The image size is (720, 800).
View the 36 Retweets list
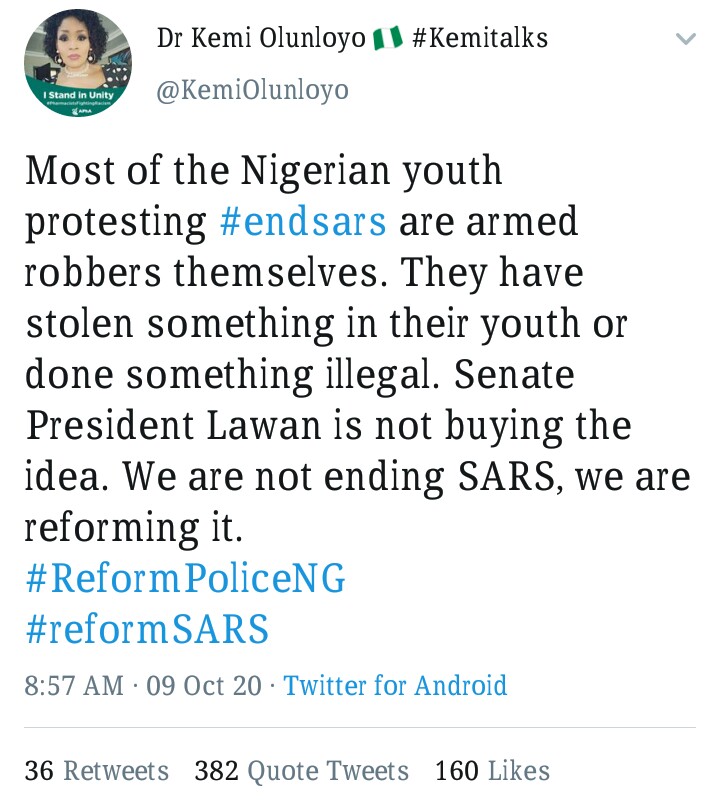click(x=97, y=771)
